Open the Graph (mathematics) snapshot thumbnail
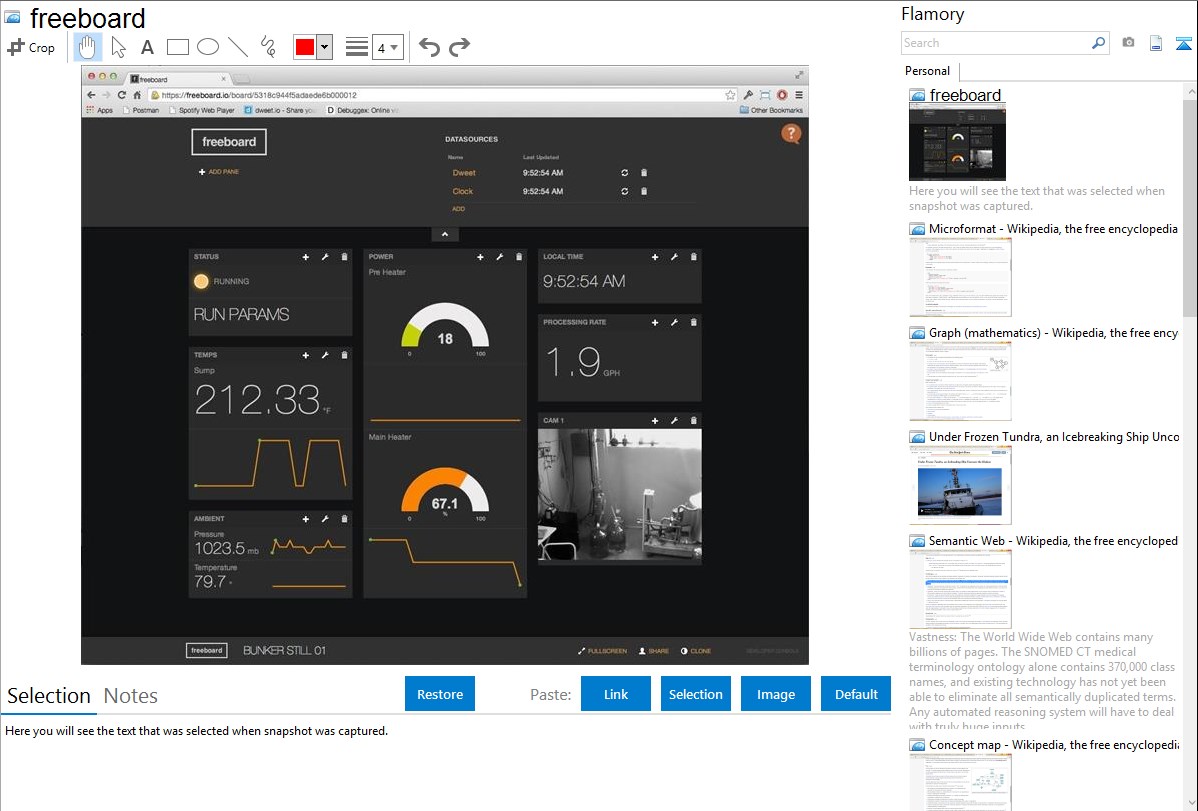This screenshot has height=811, width=1198. 960,381
